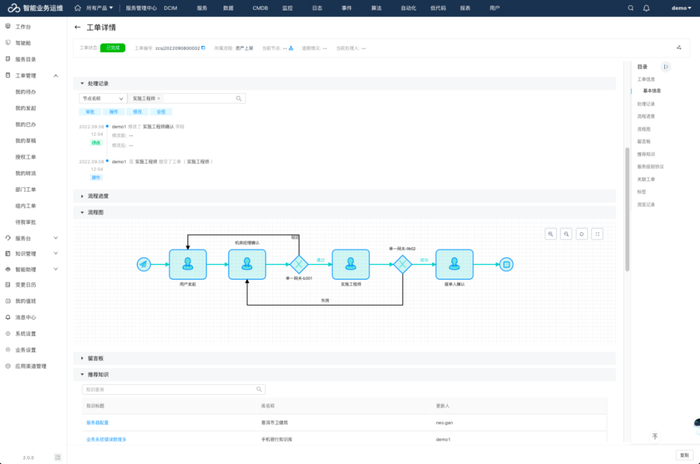Click the 用户发起 node in flowchart

pyautogui.click(x=187, y=264)
